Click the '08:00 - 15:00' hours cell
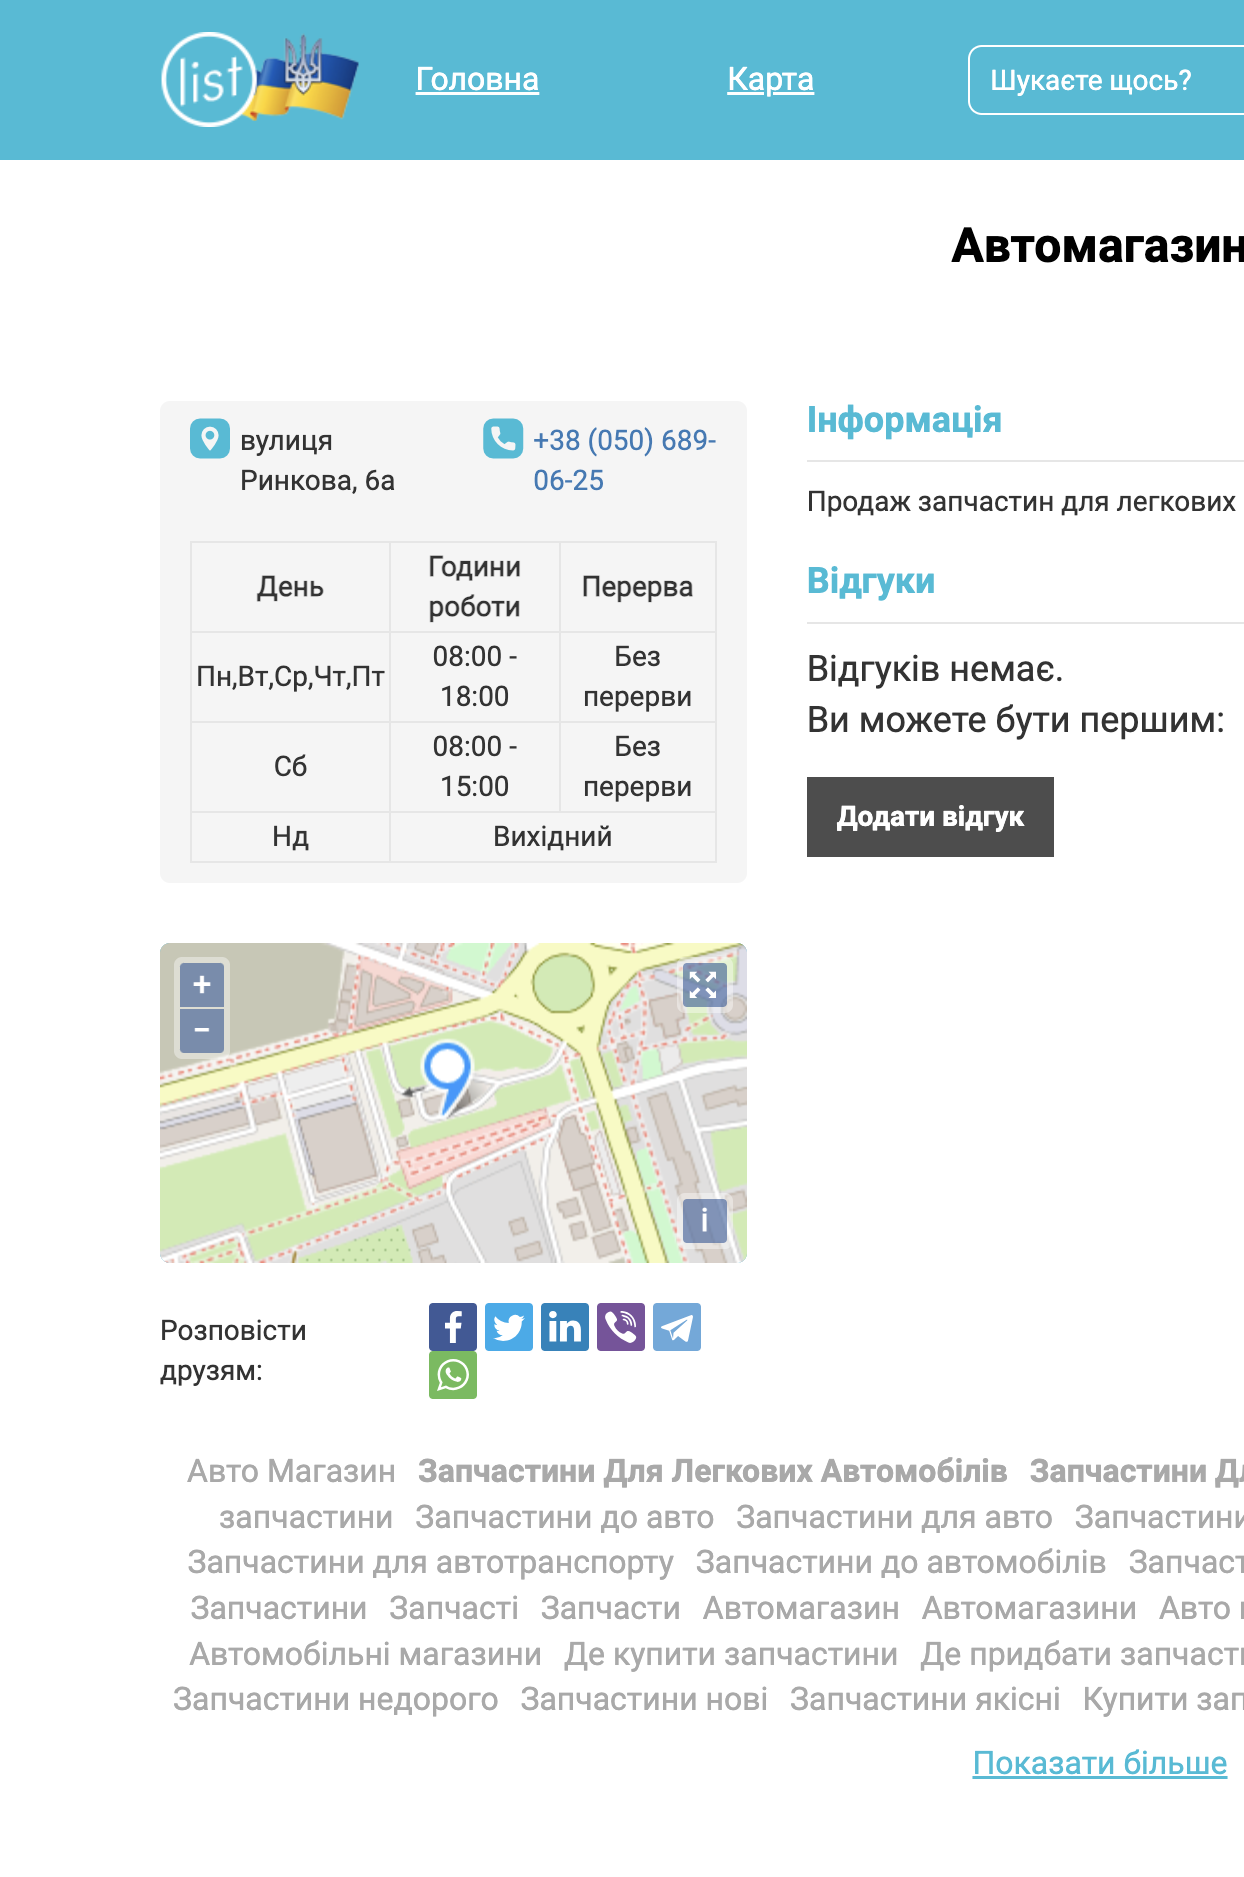Viewport: 1244px width, 1877px height. click(474, 767)
